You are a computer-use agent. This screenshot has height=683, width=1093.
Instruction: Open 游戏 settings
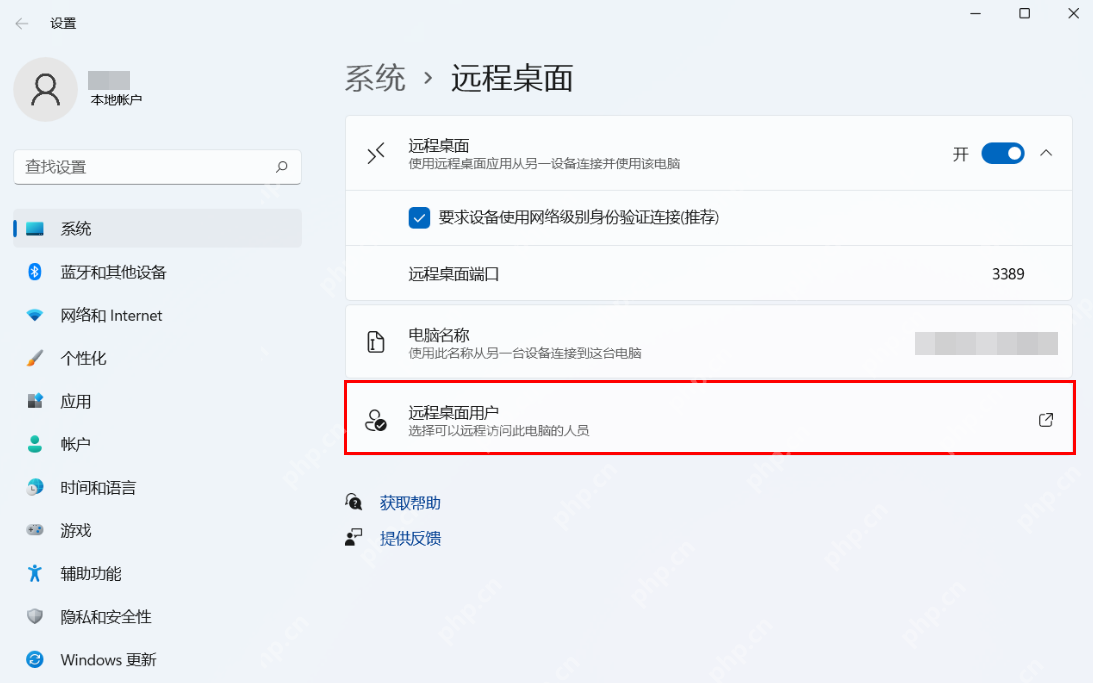pos(158,530)
